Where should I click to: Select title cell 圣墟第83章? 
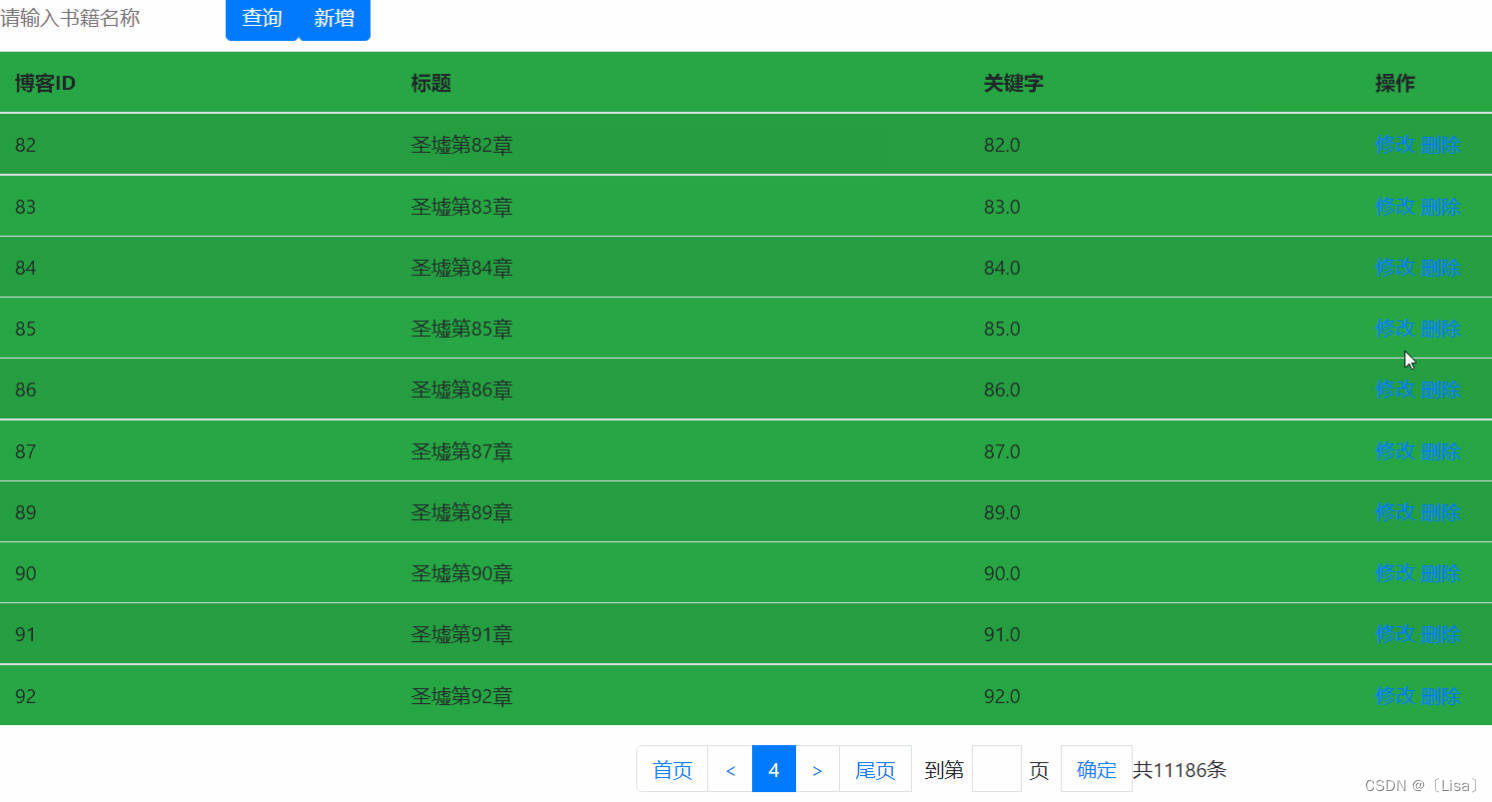462,207
